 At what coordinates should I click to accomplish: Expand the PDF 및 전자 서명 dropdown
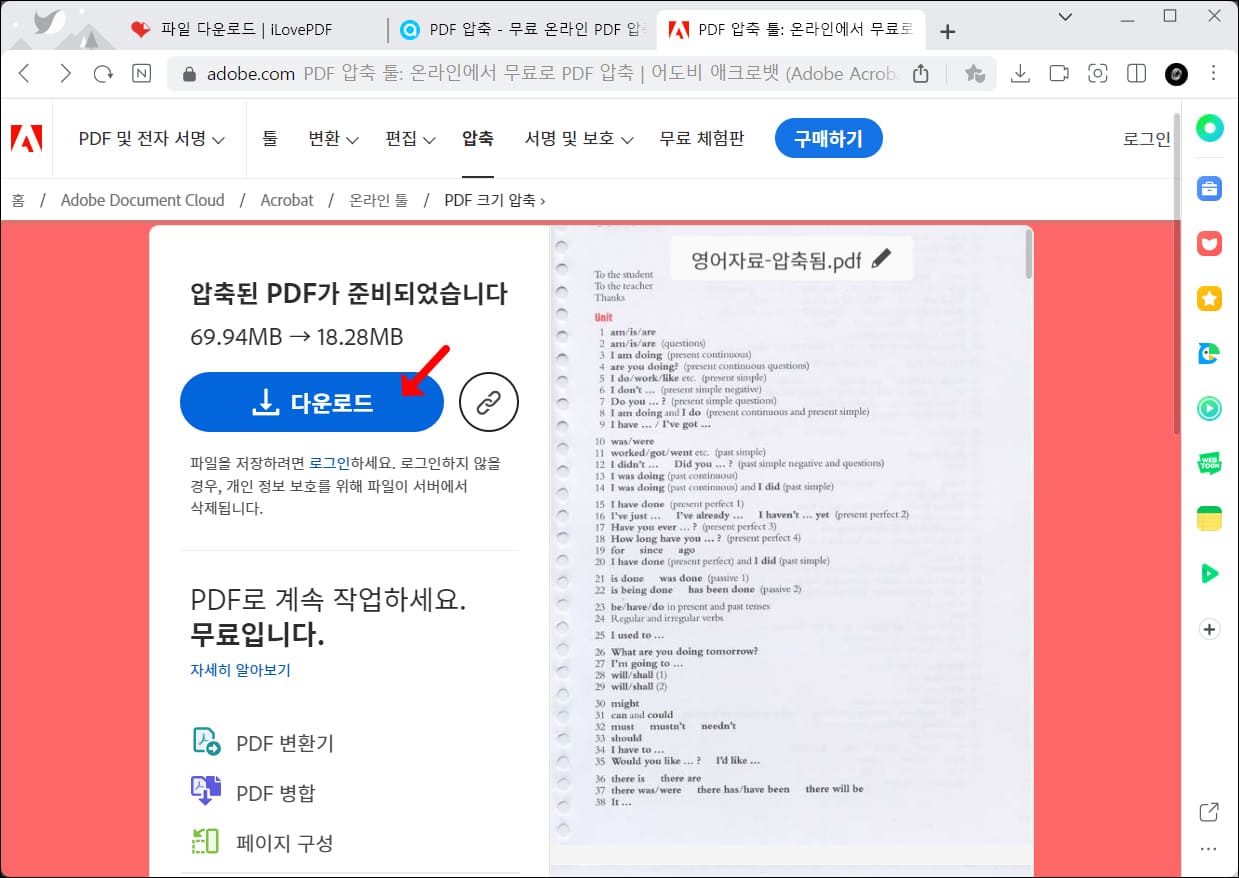[148, 139]
